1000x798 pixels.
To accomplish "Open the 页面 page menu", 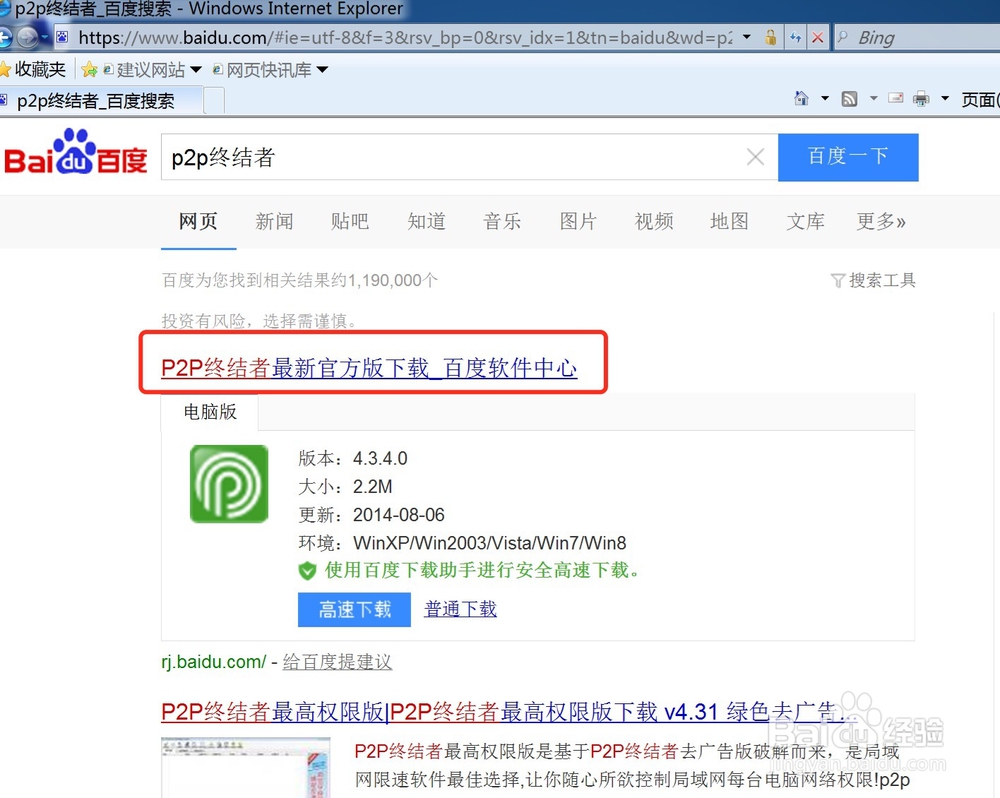I will point(980,100).
